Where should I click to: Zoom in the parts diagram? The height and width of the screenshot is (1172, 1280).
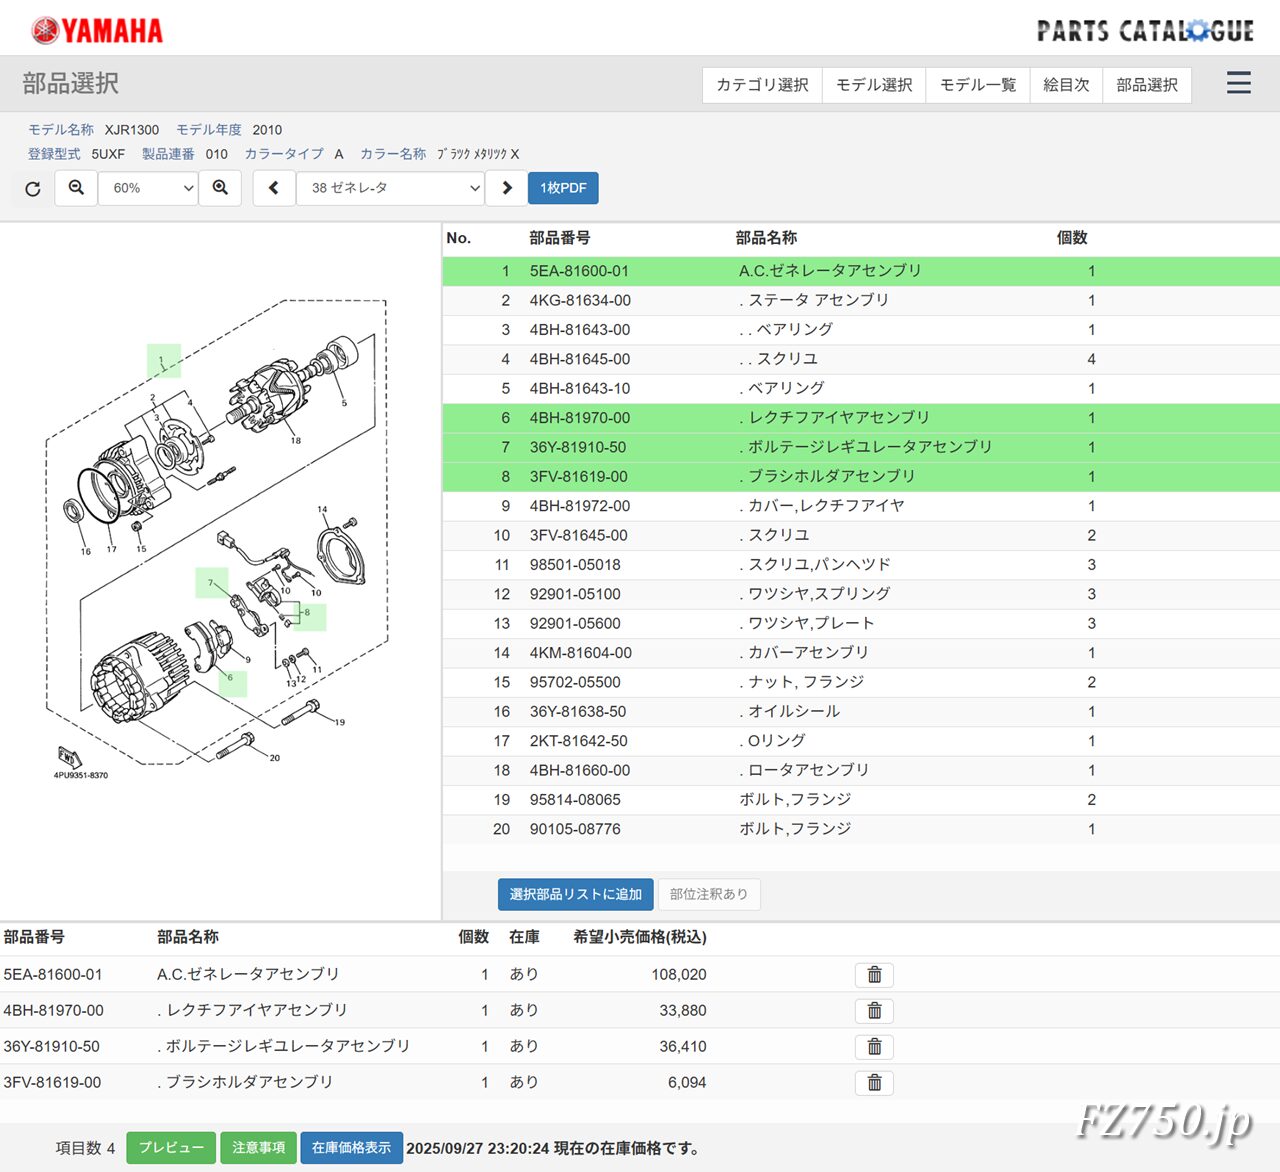click(x=220, y=188)
